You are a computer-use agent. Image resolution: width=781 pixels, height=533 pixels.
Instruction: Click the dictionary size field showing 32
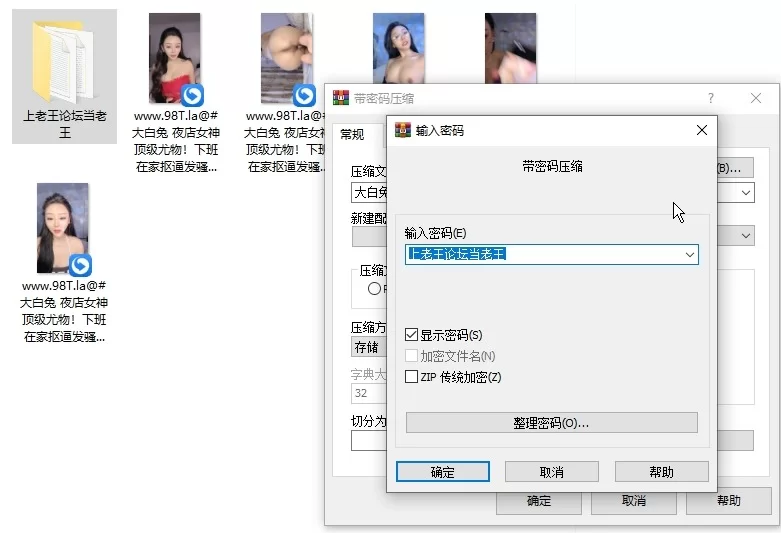pyautogui.click(x=369, y=393)
